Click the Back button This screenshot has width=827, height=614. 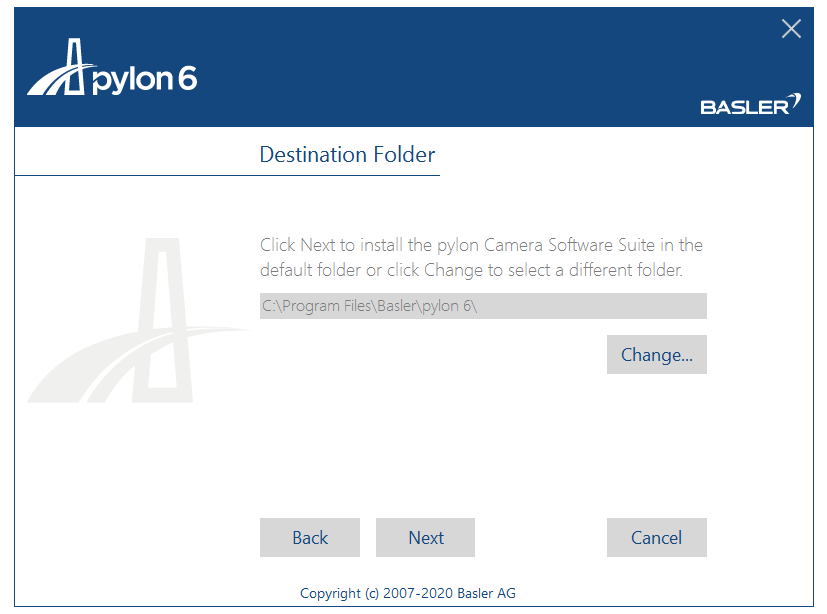tap(309, 537)
